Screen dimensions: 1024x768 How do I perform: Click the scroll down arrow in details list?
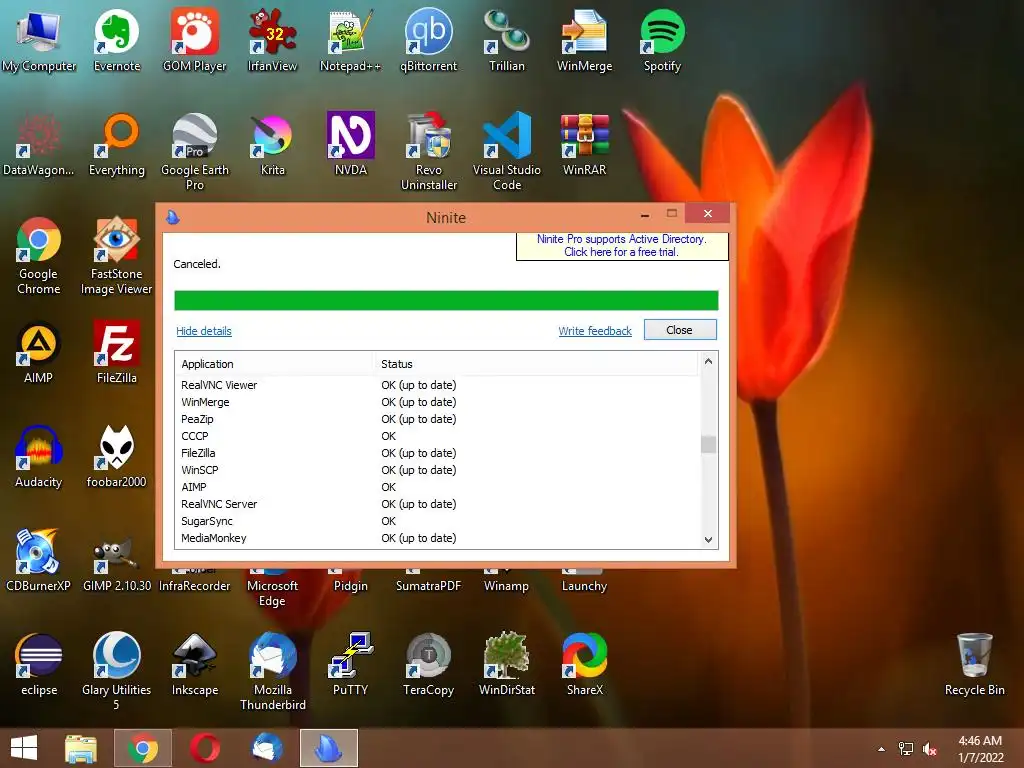coord(708,539)
